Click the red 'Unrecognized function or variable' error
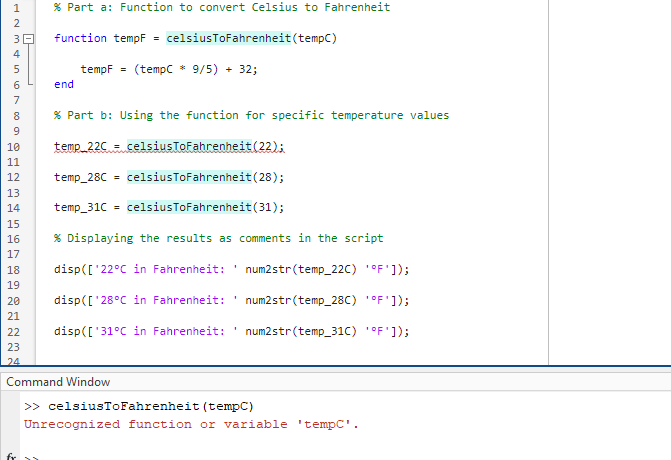This screenshot has width=671, height=460. [x=191, y=424]
